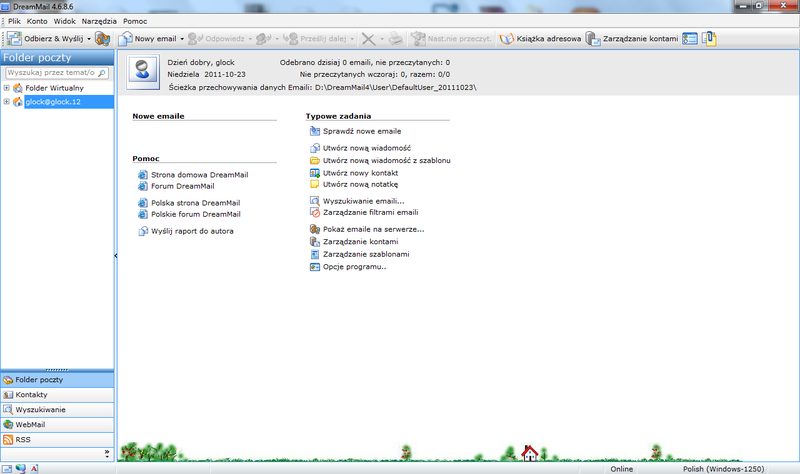Switch to Kontakty pane
Image resolution: width=800 pixels, height=474 pixels.
[x=57, y=394]
